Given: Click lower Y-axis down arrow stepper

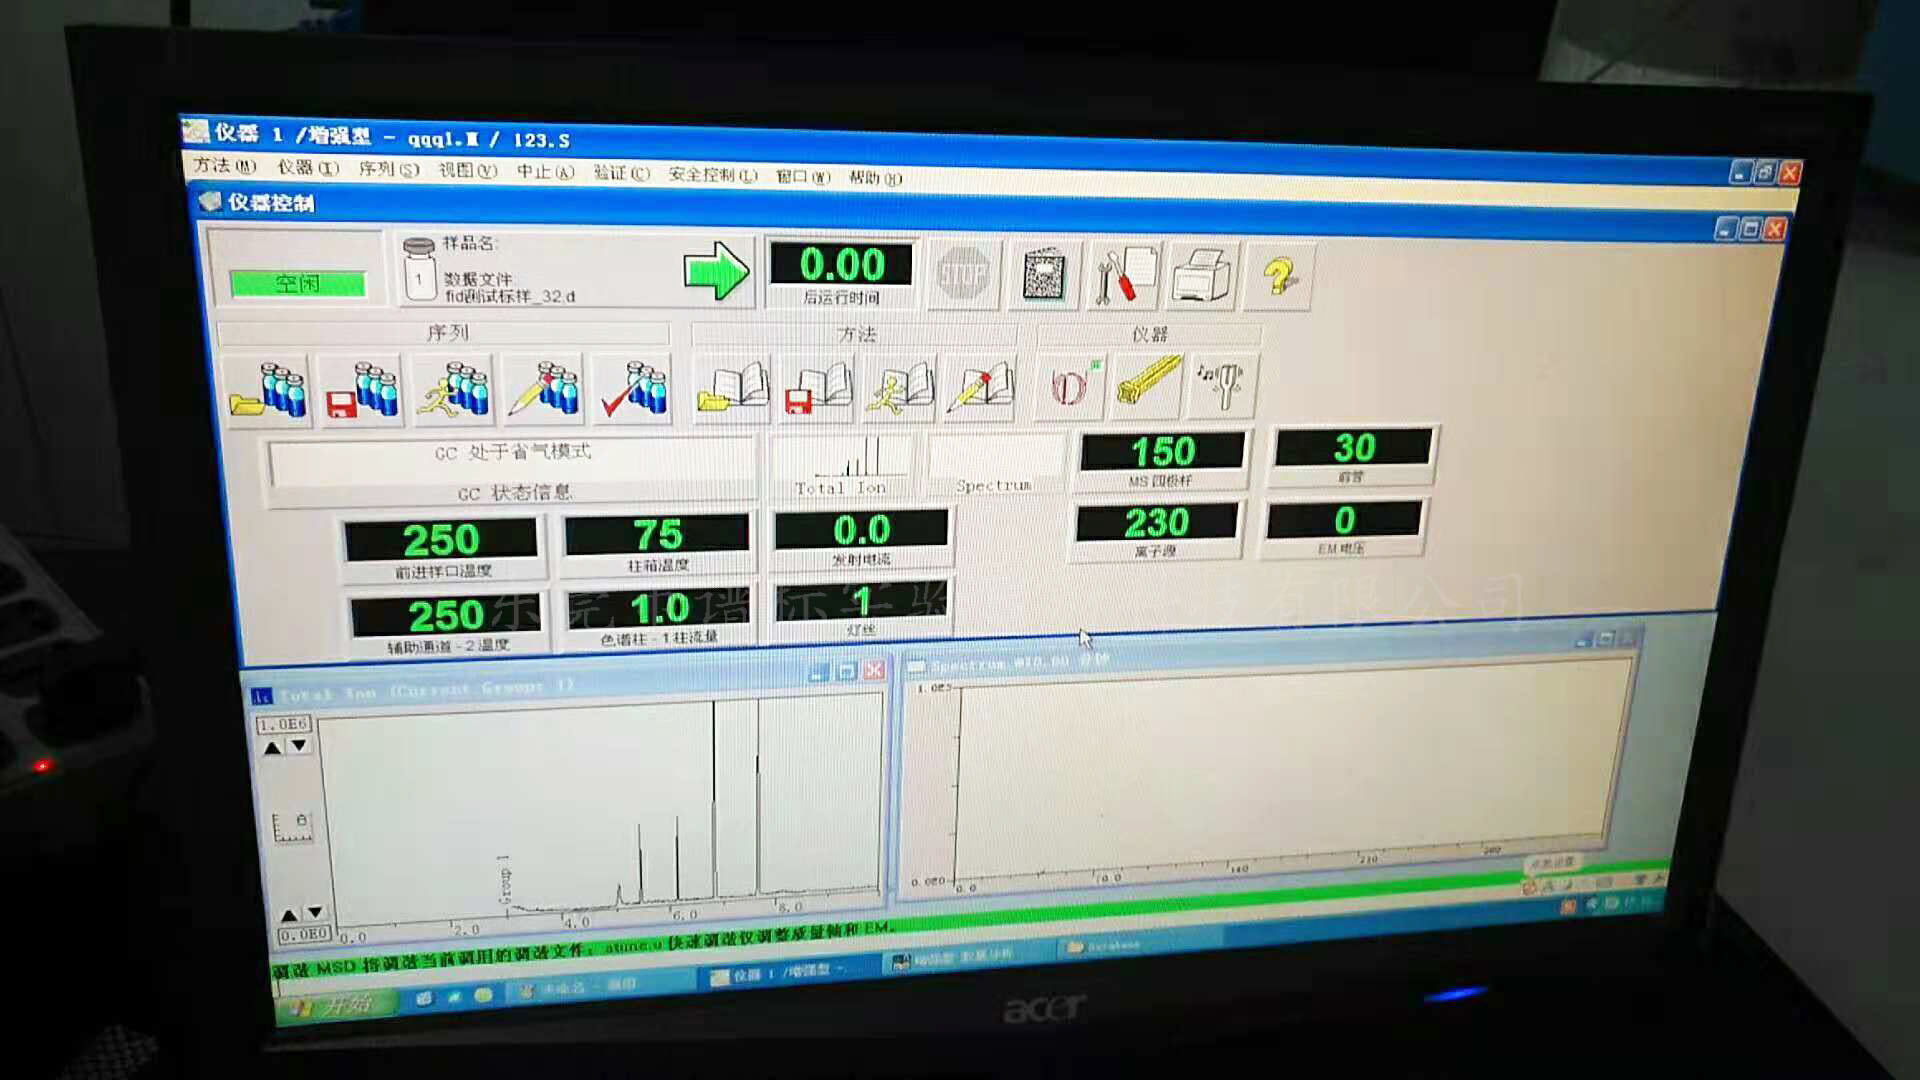Looking at the screenshot, I should pos(315,913).
